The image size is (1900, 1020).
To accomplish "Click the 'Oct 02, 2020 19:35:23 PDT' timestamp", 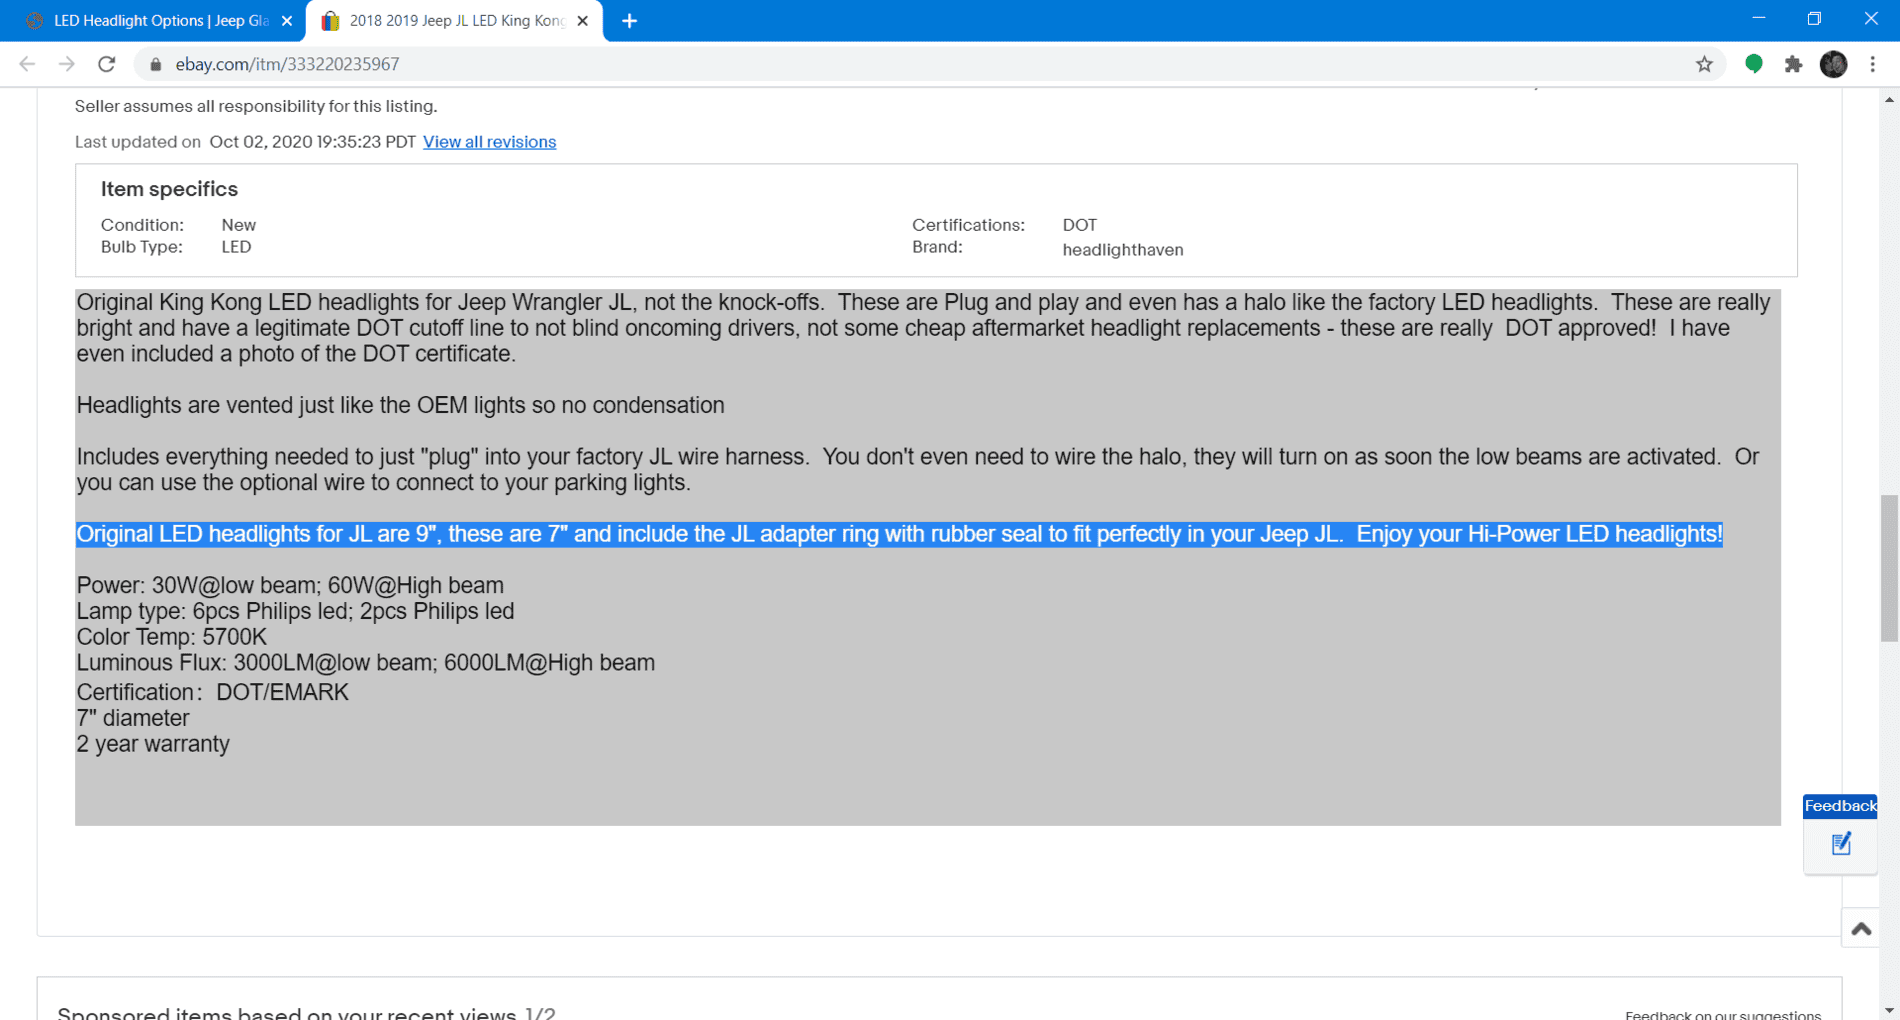I will pos(312,142).
